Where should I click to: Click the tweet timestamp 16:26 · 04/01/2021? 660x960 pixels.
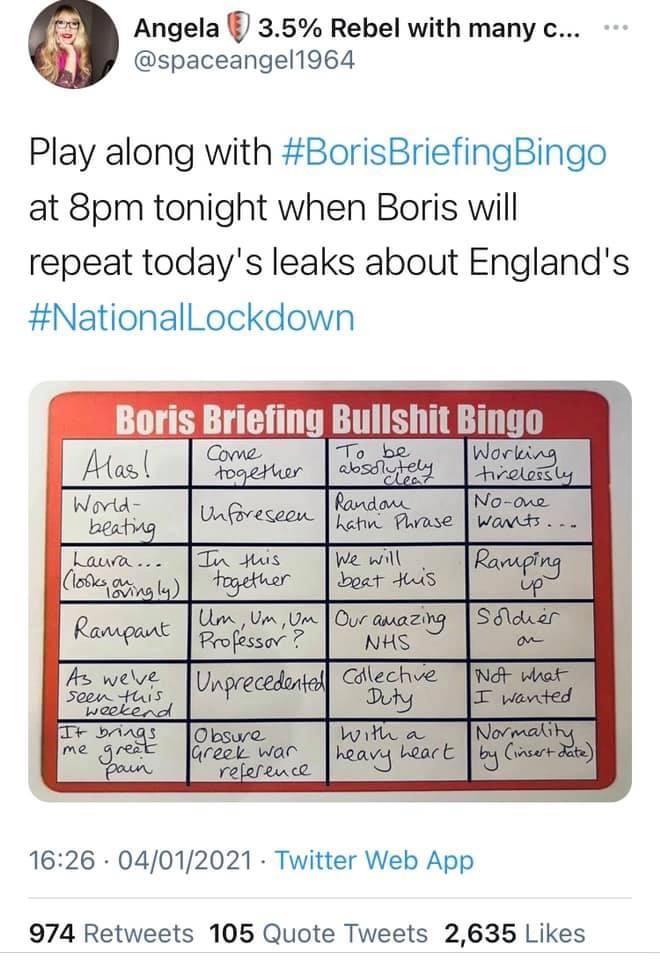coord(140,860)
